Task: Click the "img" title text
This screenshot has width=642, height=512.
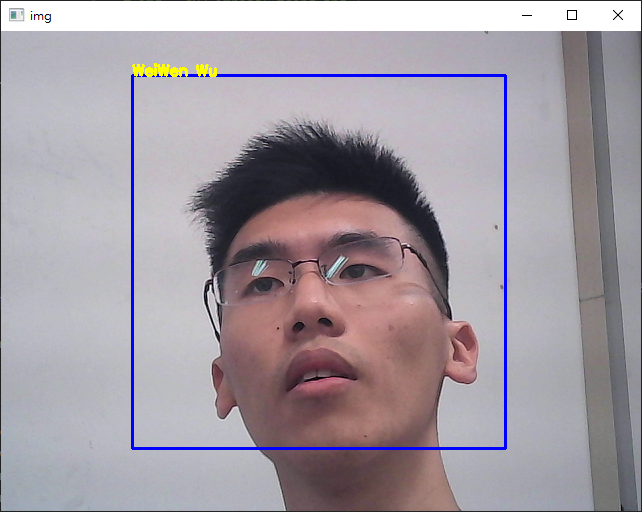Action: (41, 16)
